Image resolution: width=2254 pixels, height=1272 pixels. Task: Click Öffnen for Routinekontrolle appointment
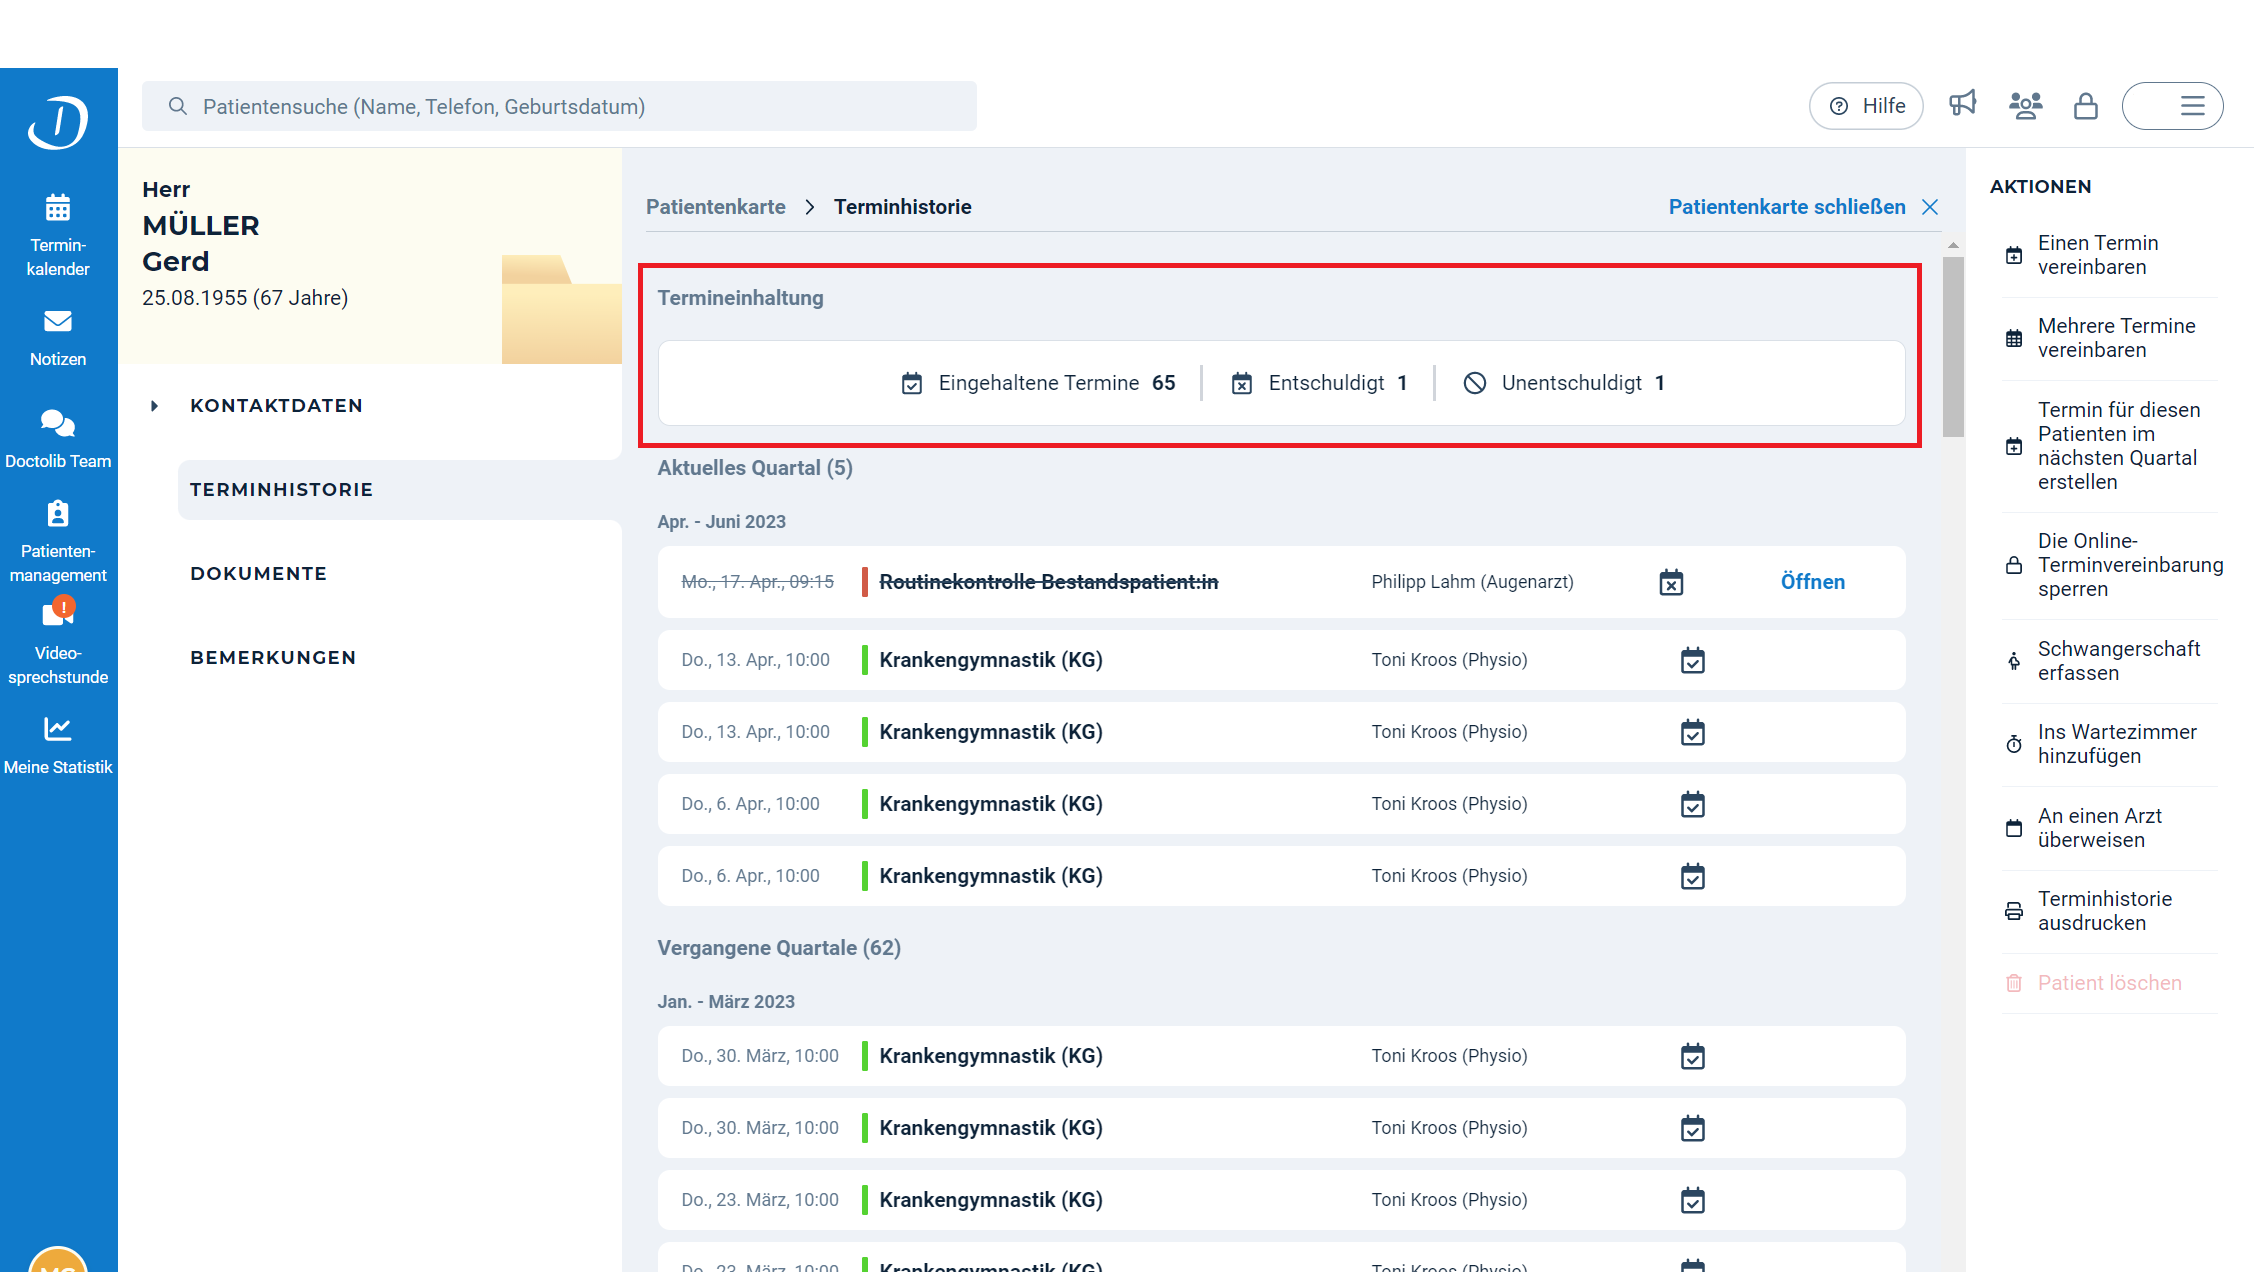(x=1812, y=582)
